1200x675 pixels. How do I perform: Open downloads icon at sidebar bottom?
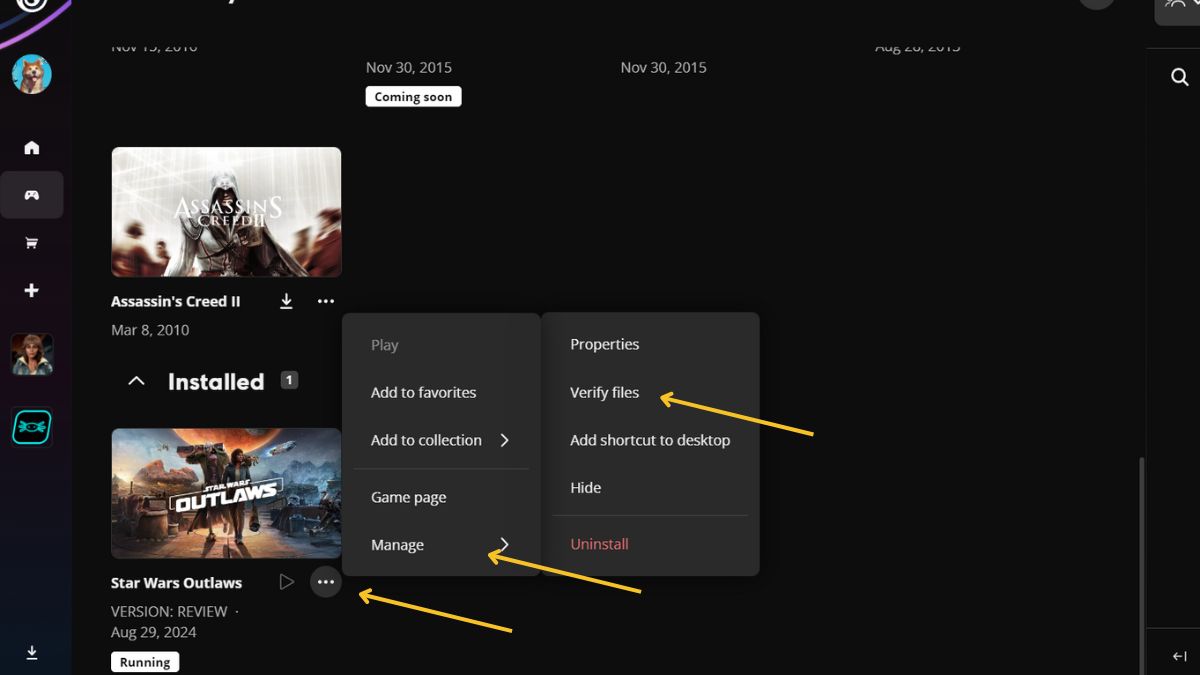tap(32, 652)
